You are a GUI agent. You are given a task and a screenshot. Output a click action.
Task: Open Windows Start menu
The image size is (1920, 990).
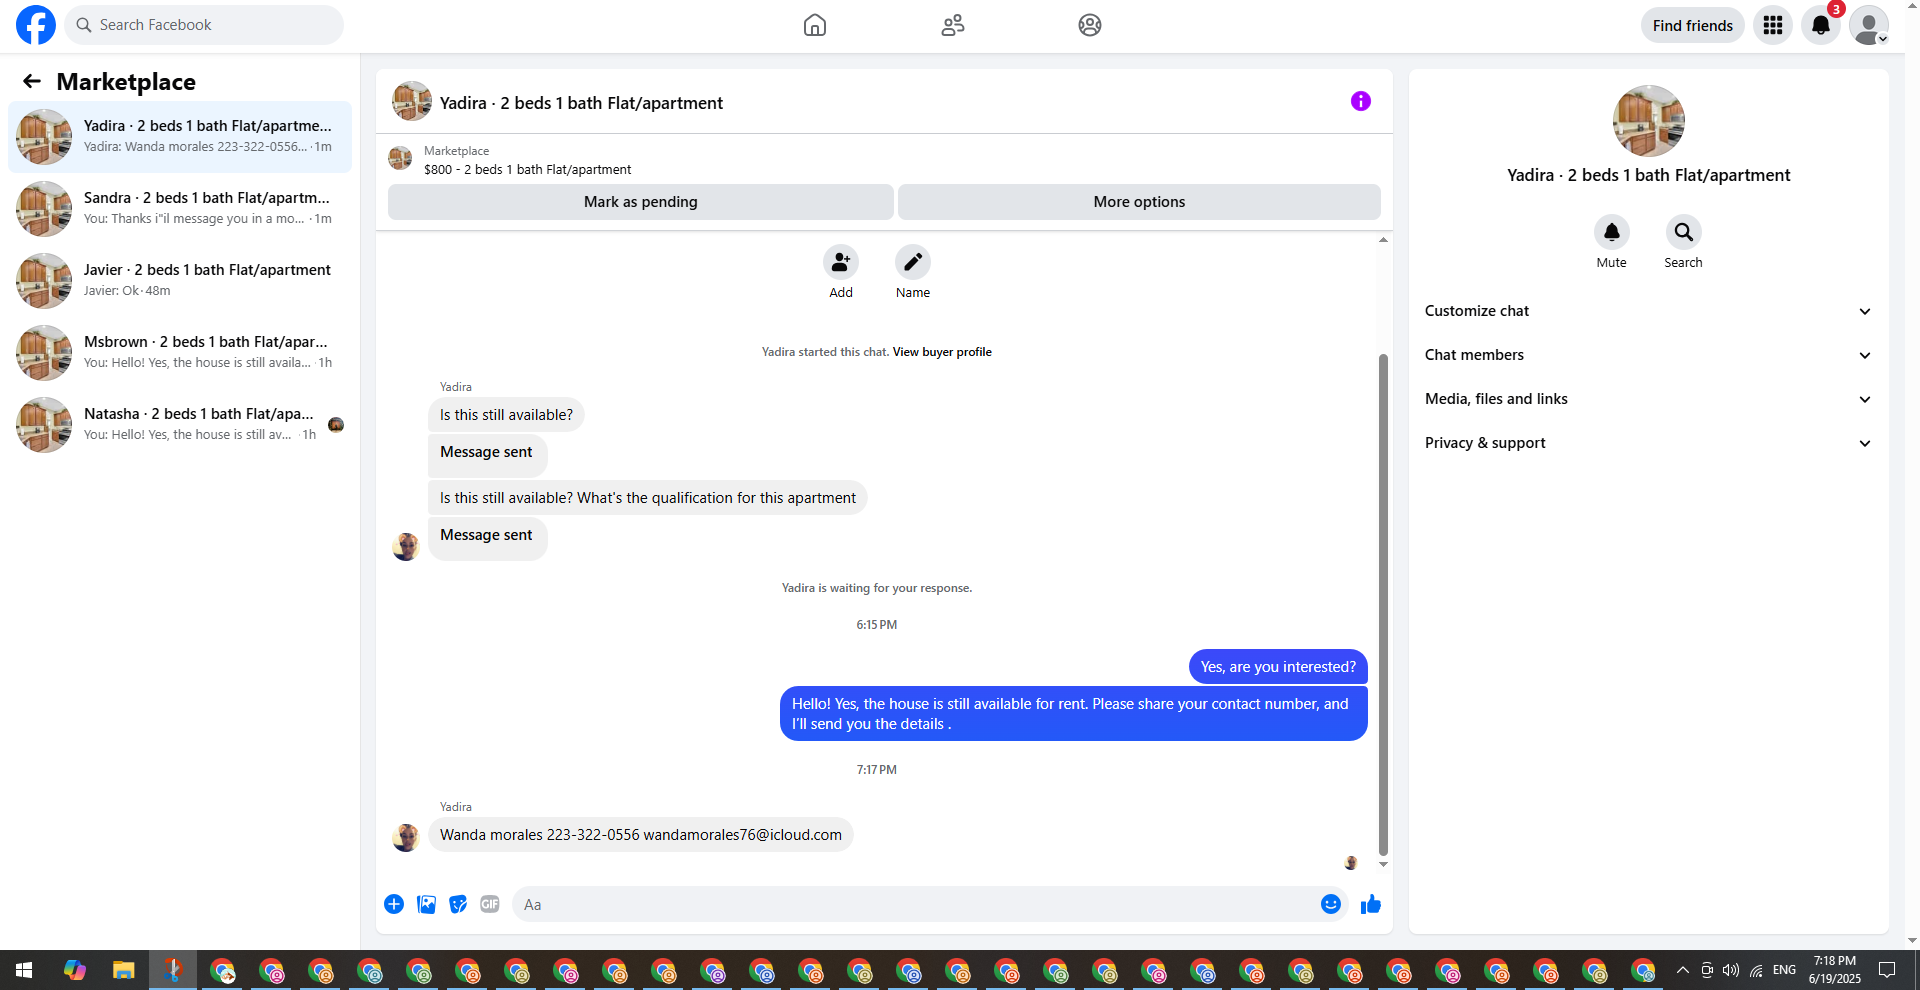click(x=24, y=970)
